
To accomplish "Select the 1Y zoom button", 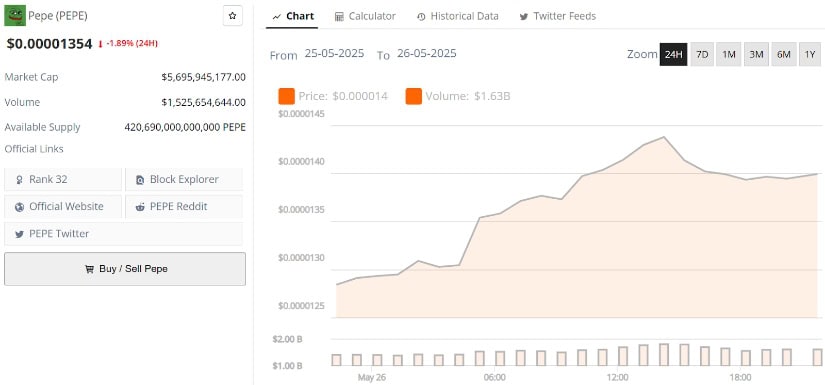I will (810, 54).
